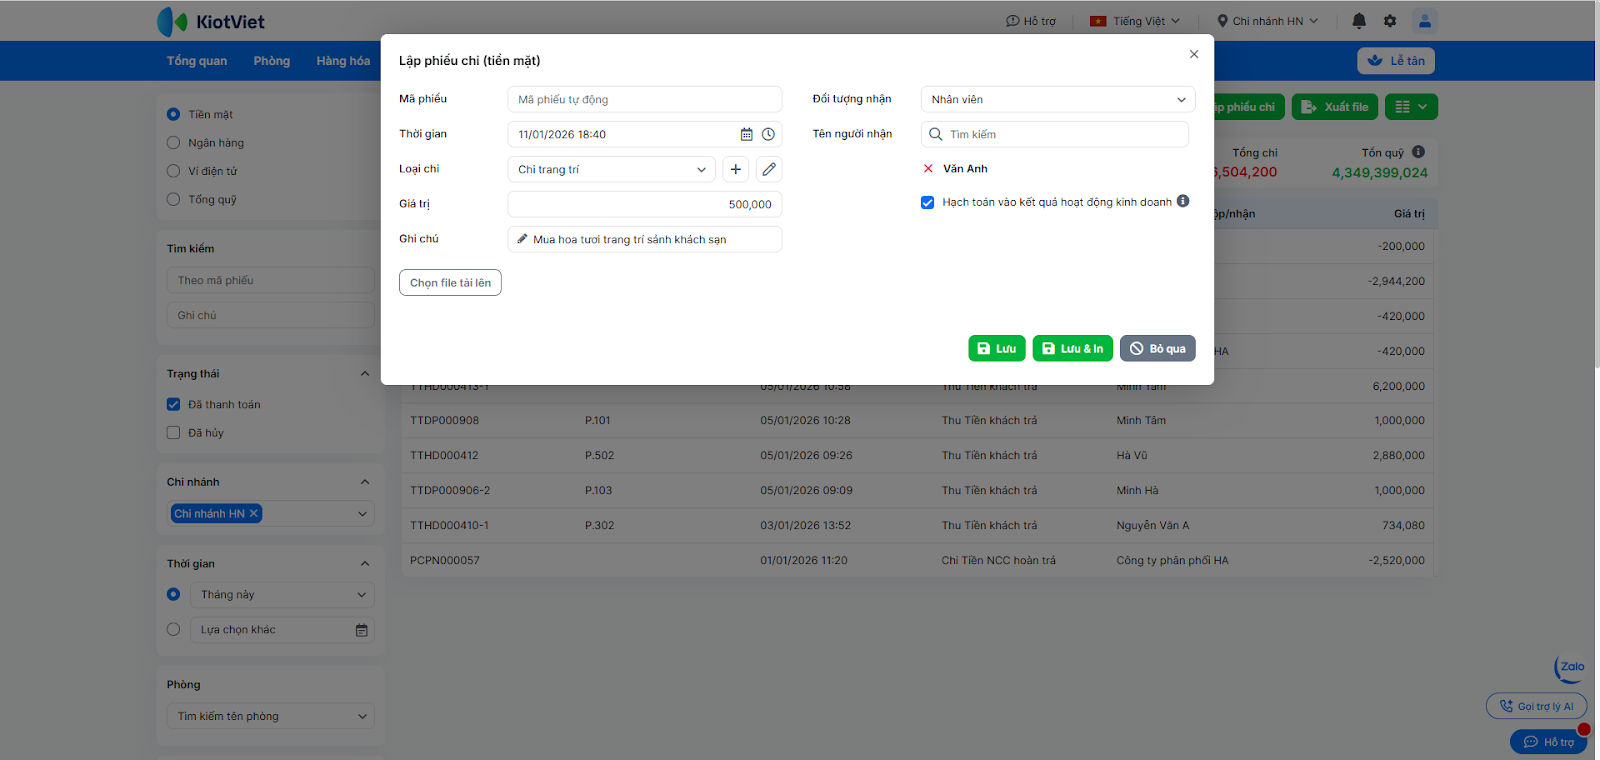This screenshot has height=760, width=1600.
Task: Click the Gọi trợ lý AI button
Action: (x=1536, y=706)
